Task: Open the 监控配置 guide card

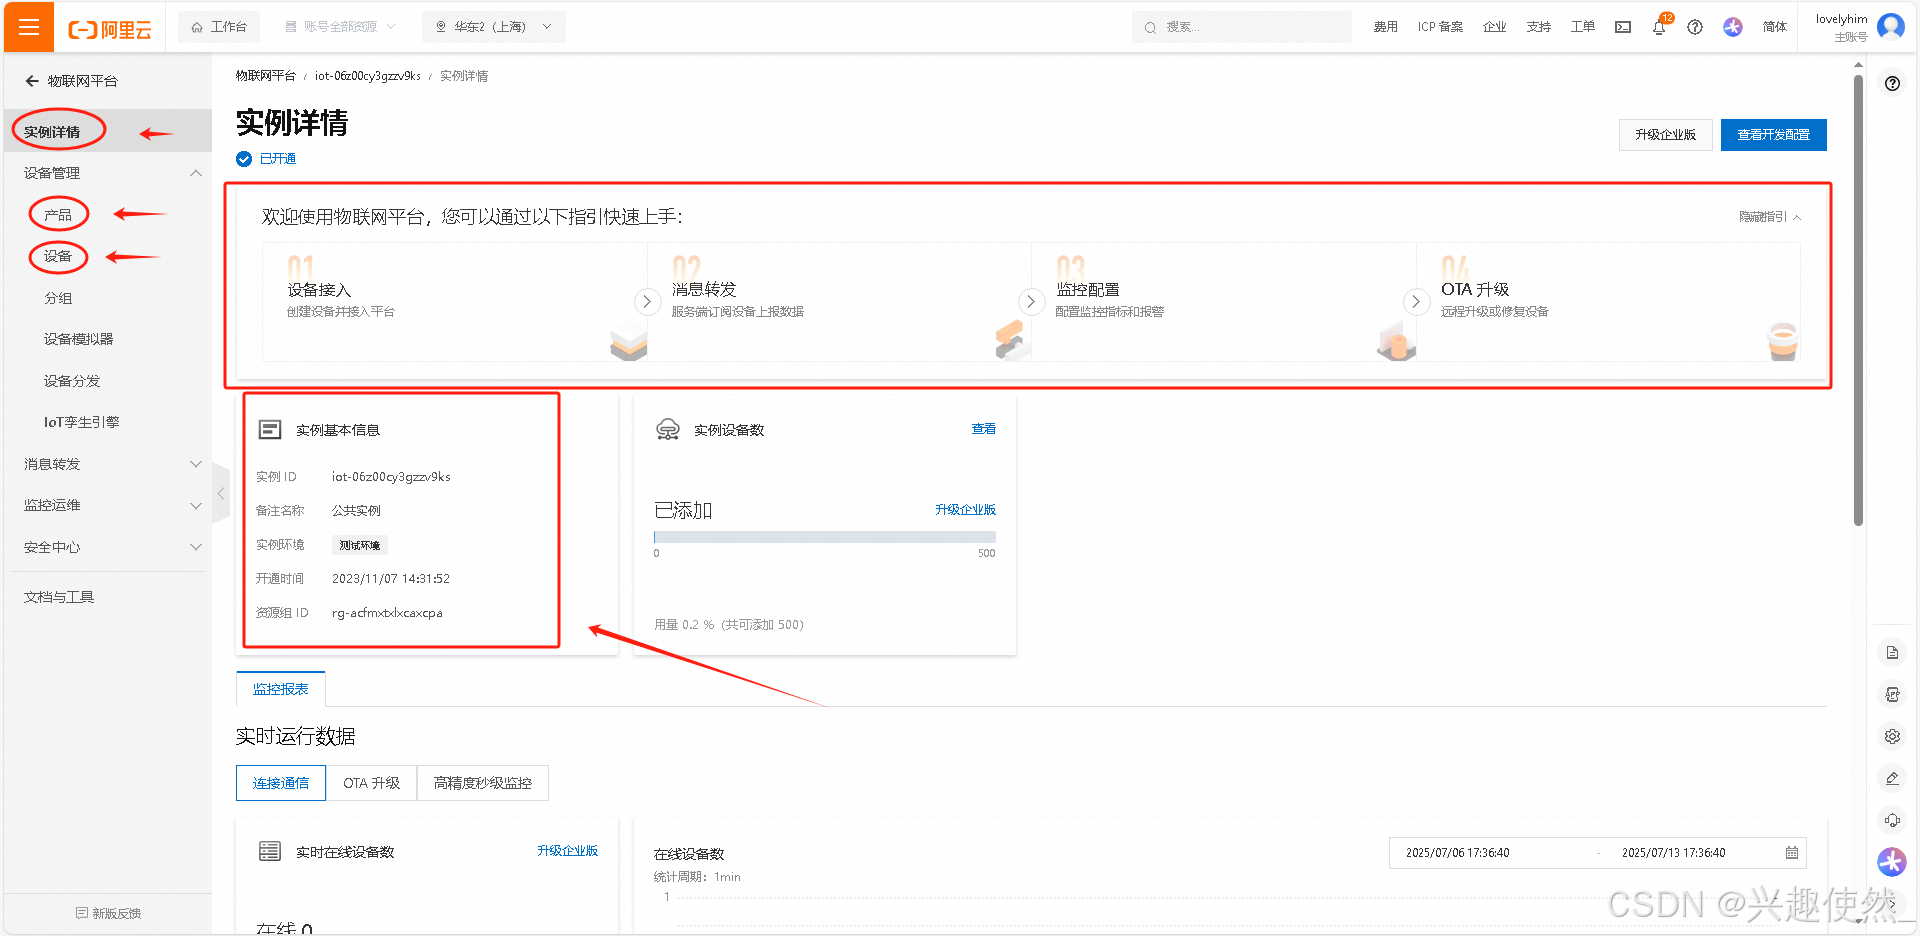Action: point(1222,301)
